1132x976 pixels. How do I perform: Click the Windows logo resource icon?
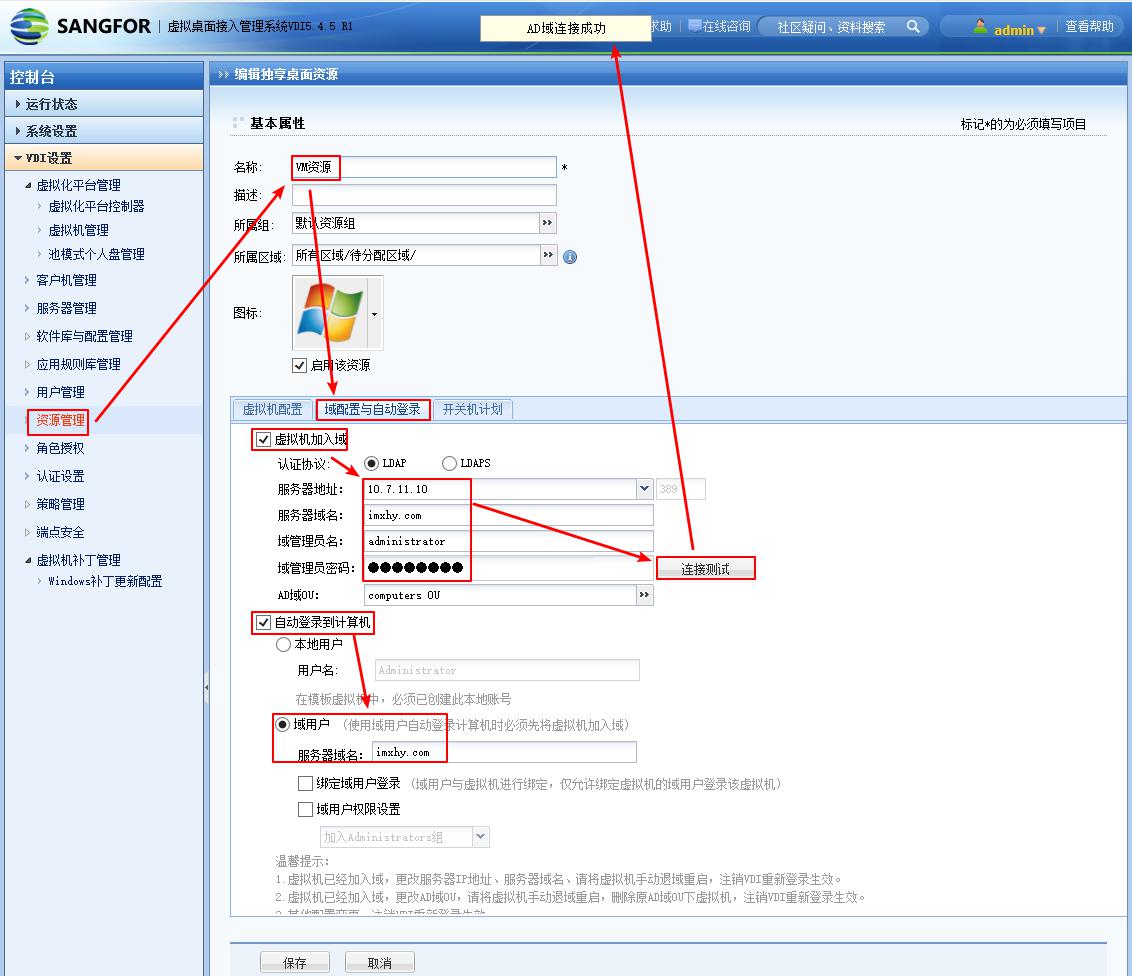tap(331, 313)
